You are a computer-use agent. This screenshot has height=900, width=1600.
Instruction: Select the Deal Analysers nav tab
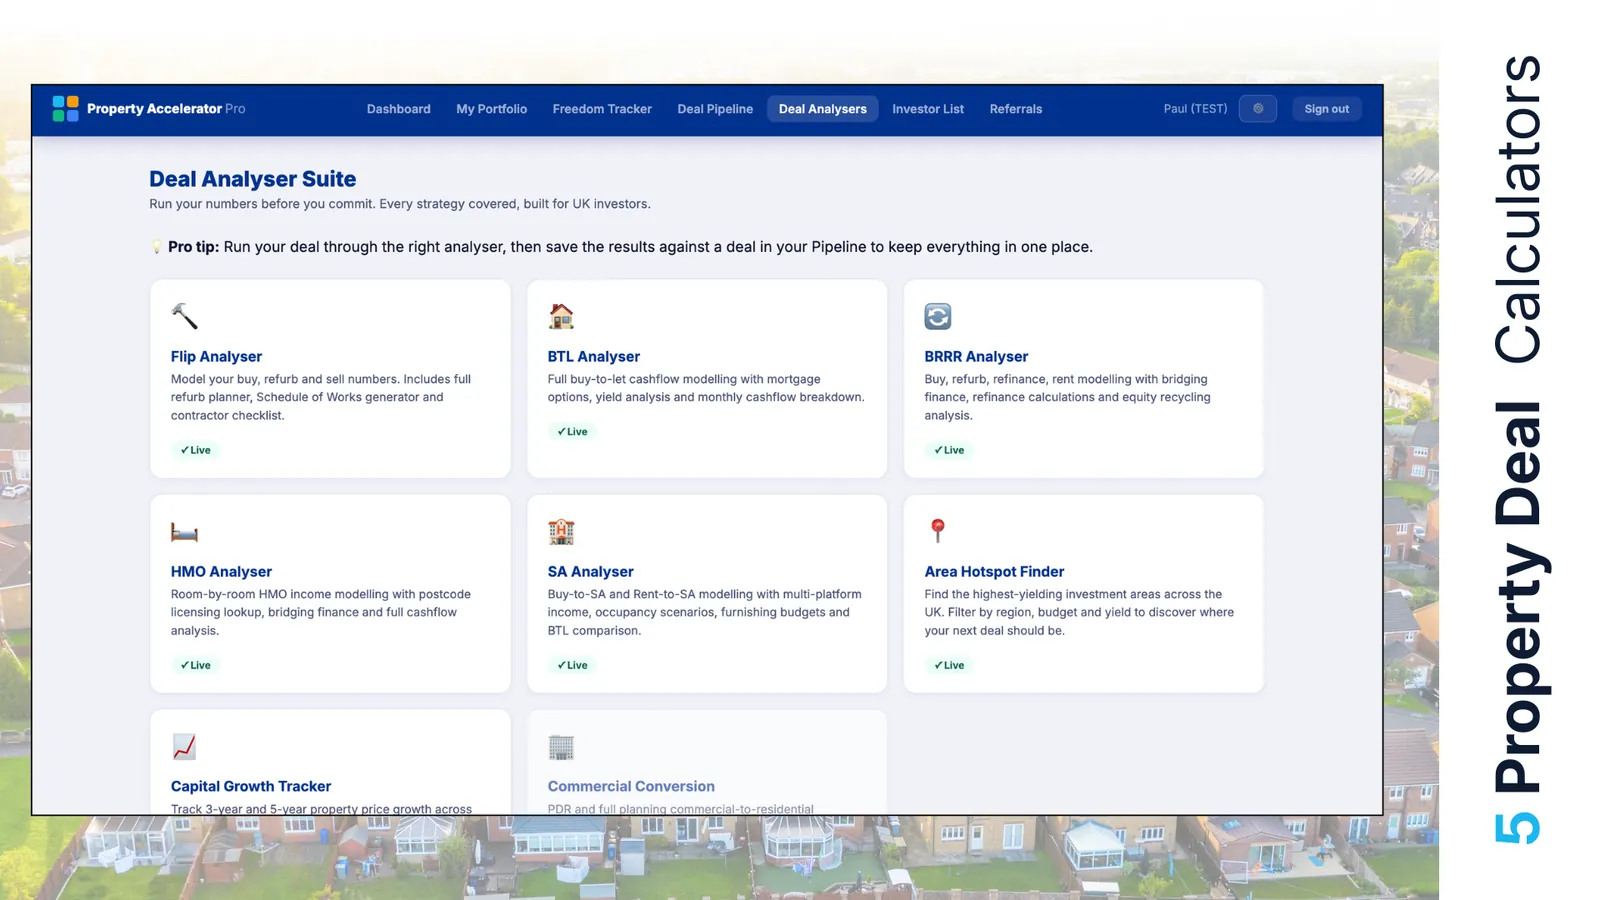coord(823,109)
